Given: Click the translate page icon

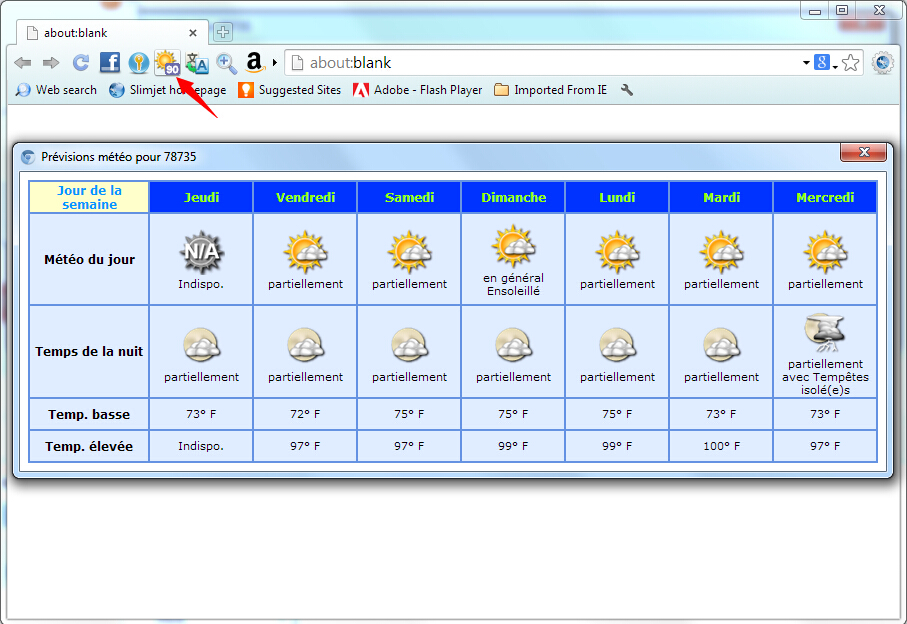Looking at the screenshot, I should coord(197,63).
